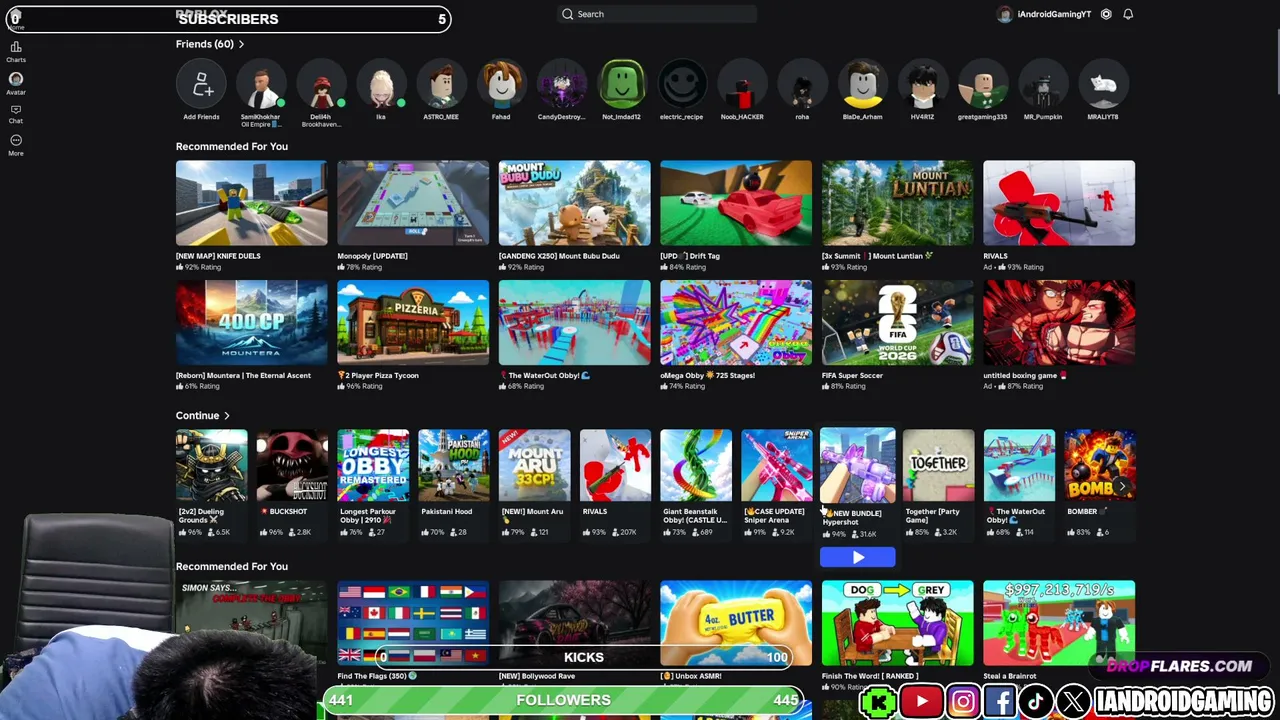Select friend electric_recipe's avatar
The image size is (1280, 720).
[x=681, y=85]
